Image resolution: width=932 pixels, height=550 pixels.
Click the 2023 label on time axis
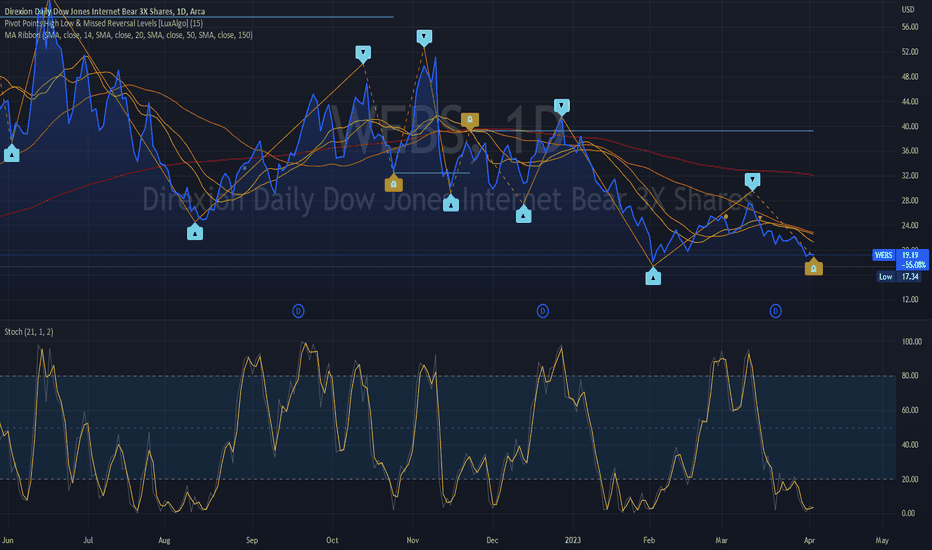572,540
